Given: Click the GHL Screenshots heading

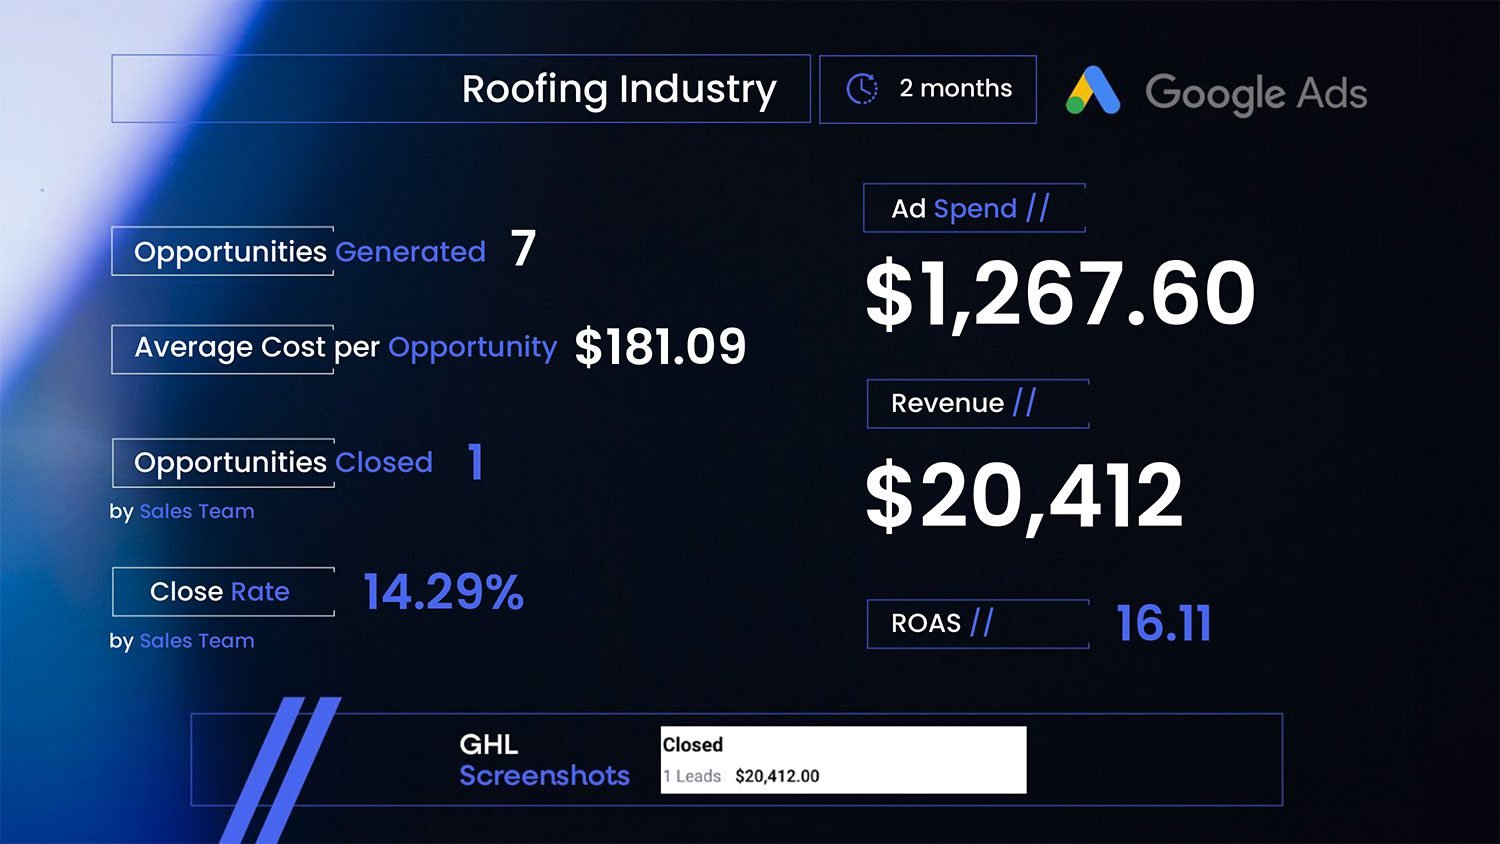Looking at the screenshot, I should pyautogui.click(x=543, y=760).
